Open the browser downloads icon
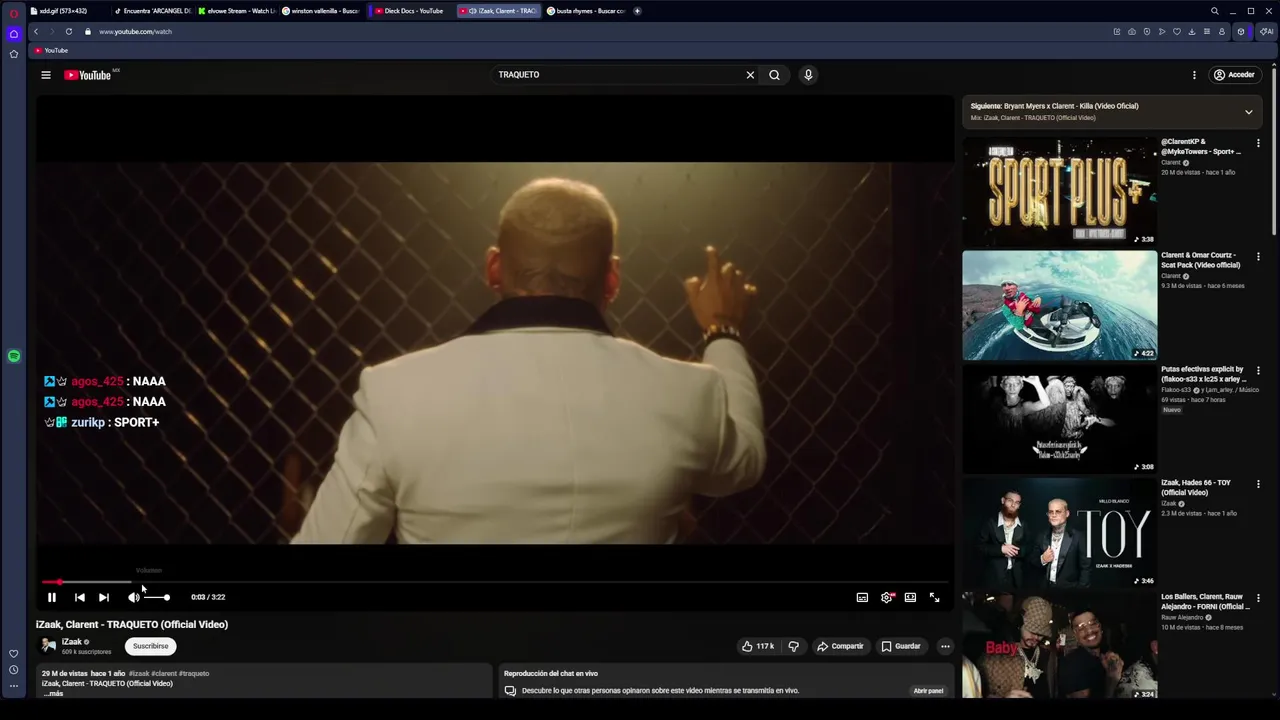Screen dimensions: 1280x720 pyautogui.click(x=1191, y=31)
